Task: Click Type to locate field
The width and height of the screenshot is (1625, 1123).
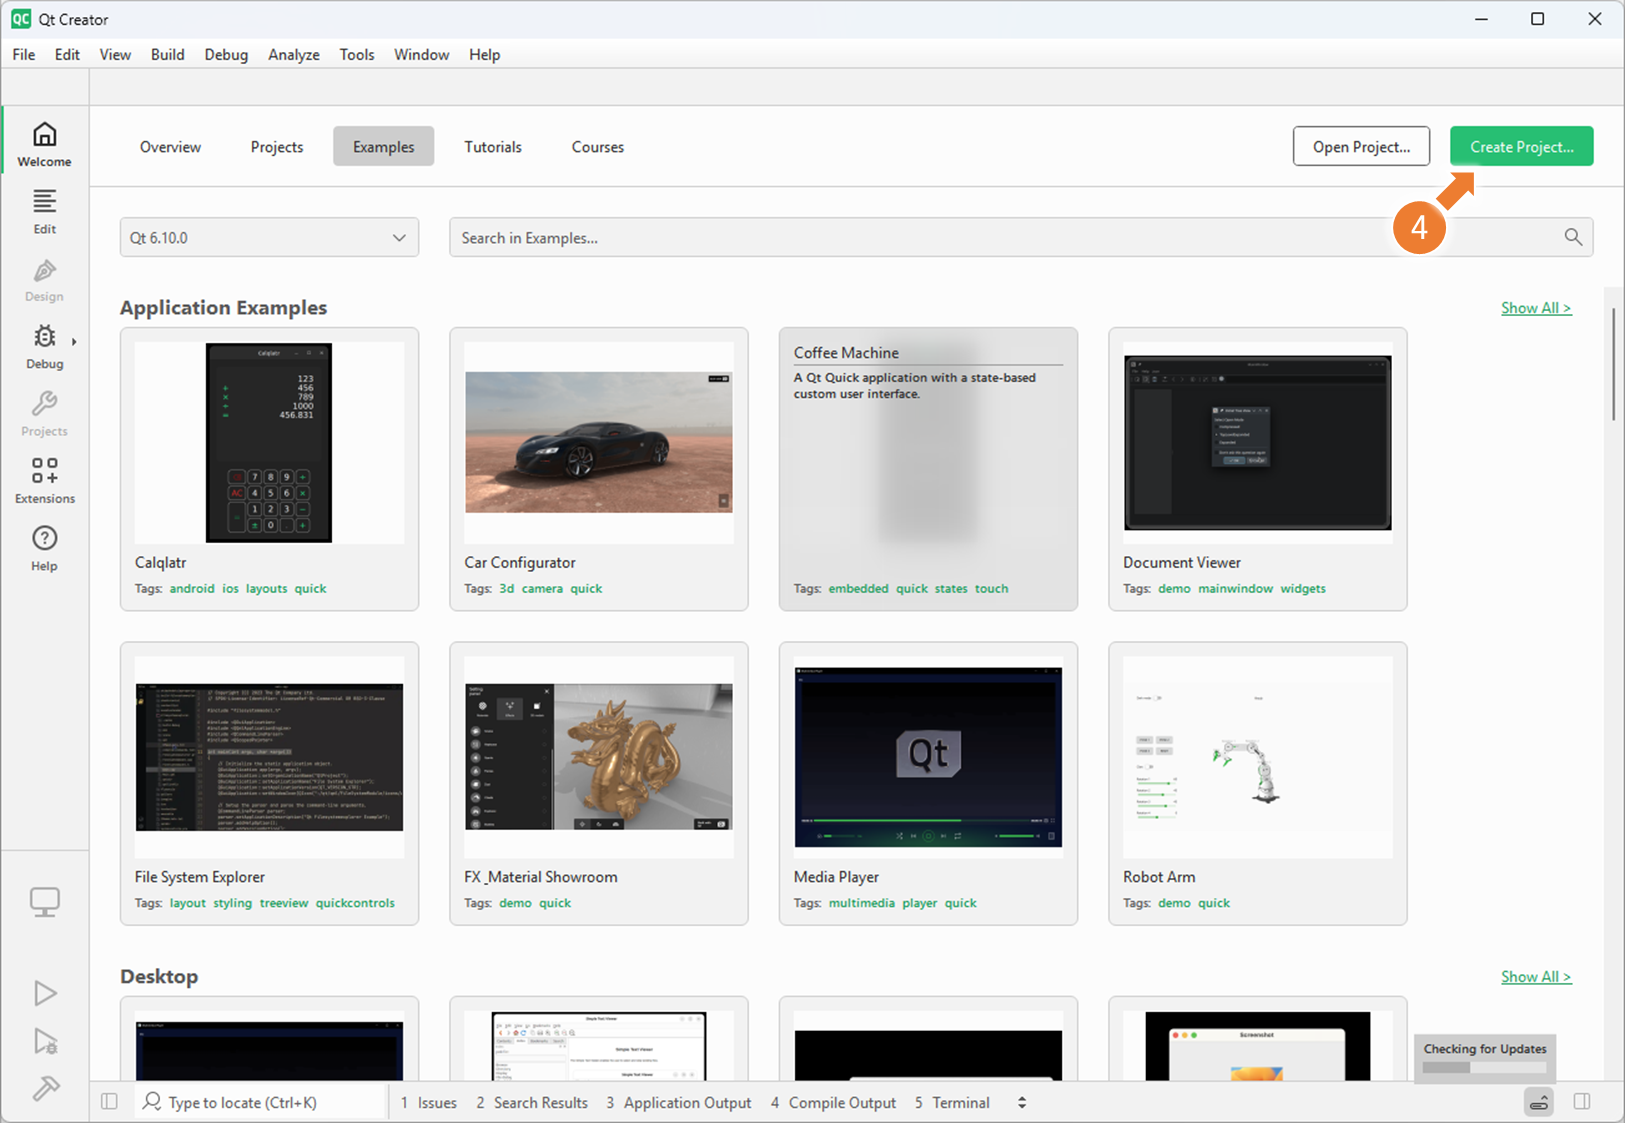Action: click(x=260, y=1102)
